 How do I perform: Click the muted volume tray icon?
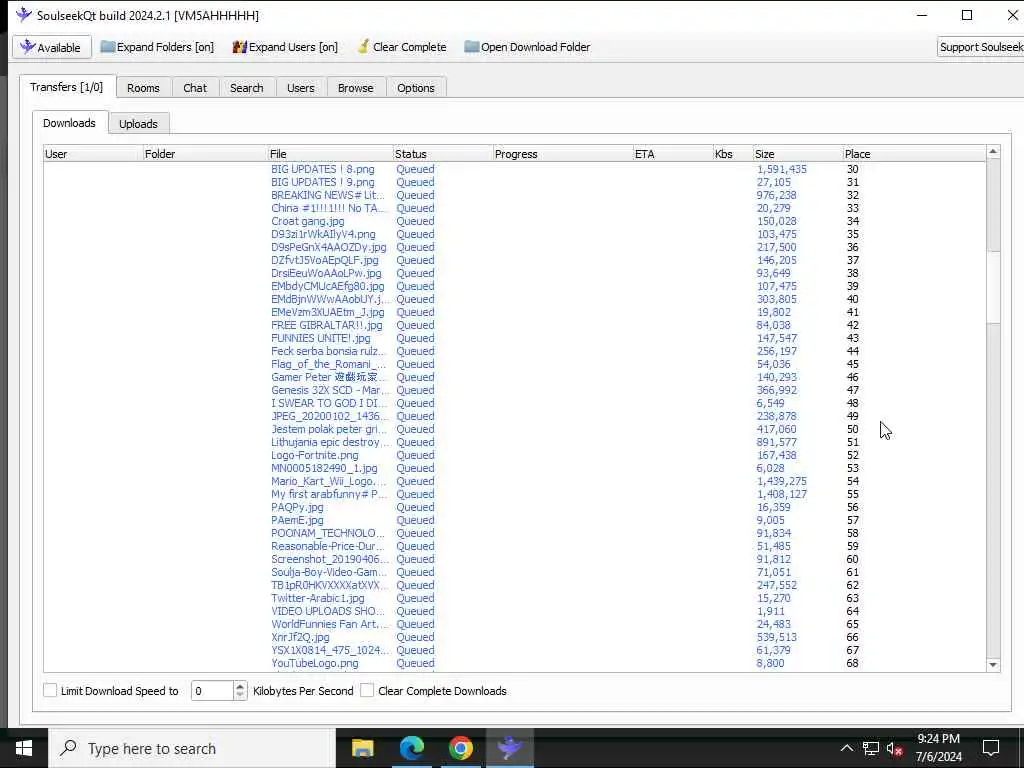[895, 748]
